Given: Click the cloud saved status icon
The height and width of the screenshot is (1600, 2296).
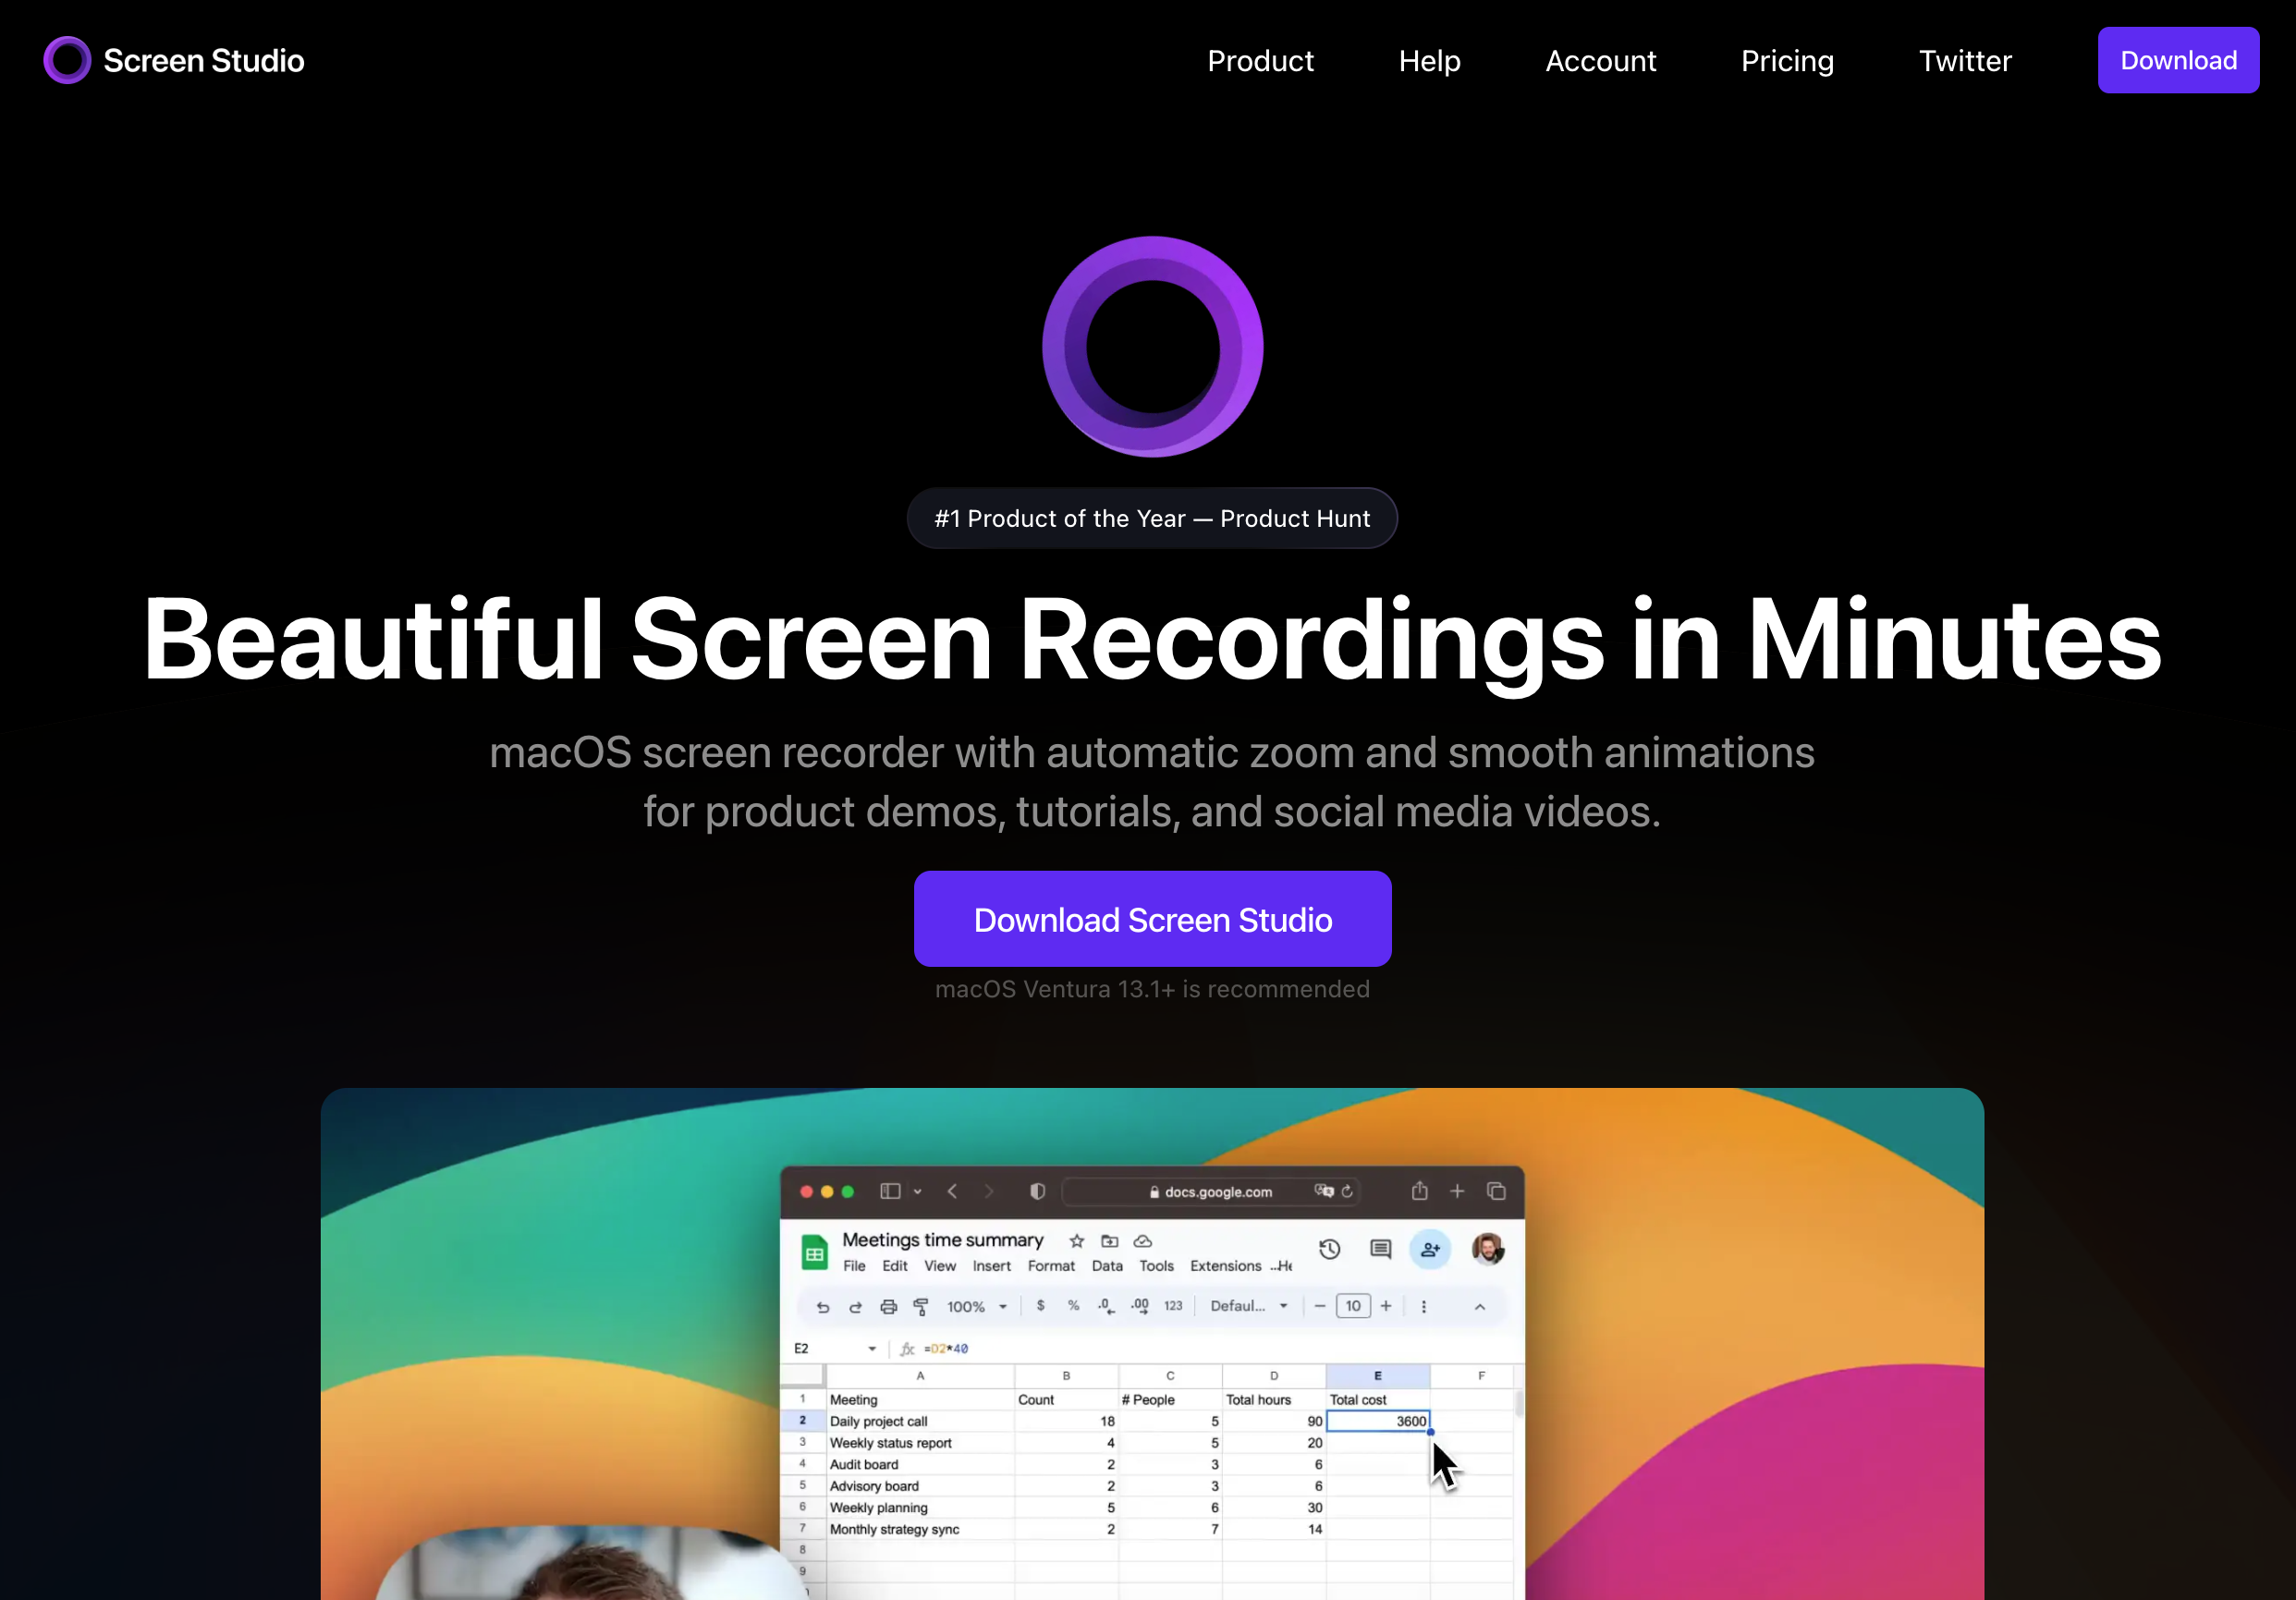Looking at the screenshot, I should 1142,1241.
